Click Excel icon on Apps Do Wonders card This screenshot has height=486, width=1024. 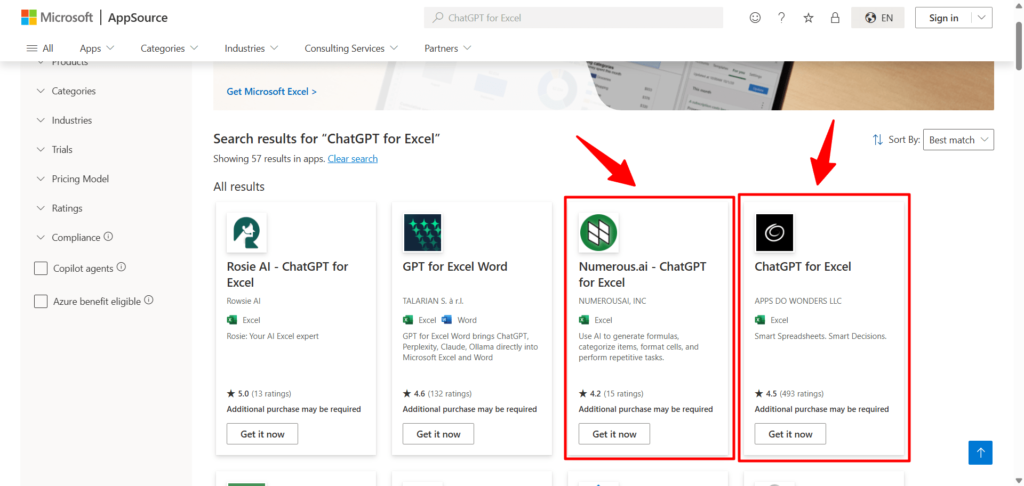(760, 320)
